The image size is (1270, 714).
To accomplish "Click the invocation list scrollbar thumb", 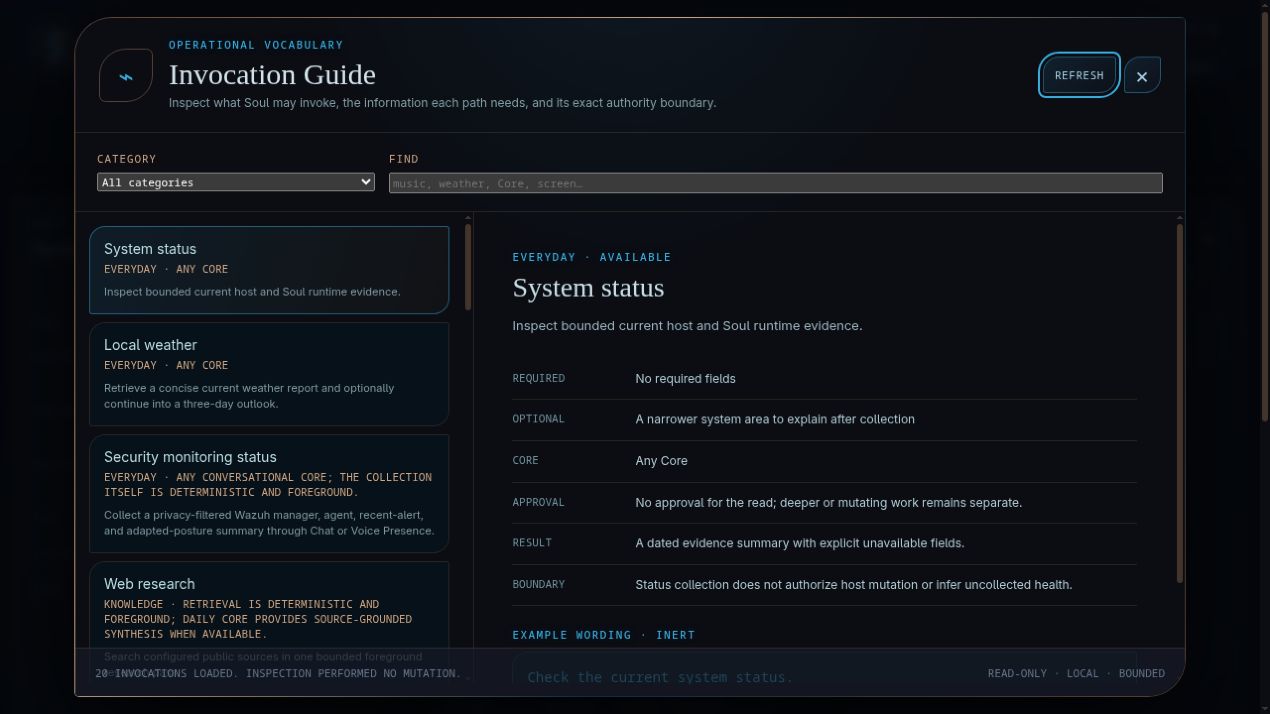I will click(468, 267).
